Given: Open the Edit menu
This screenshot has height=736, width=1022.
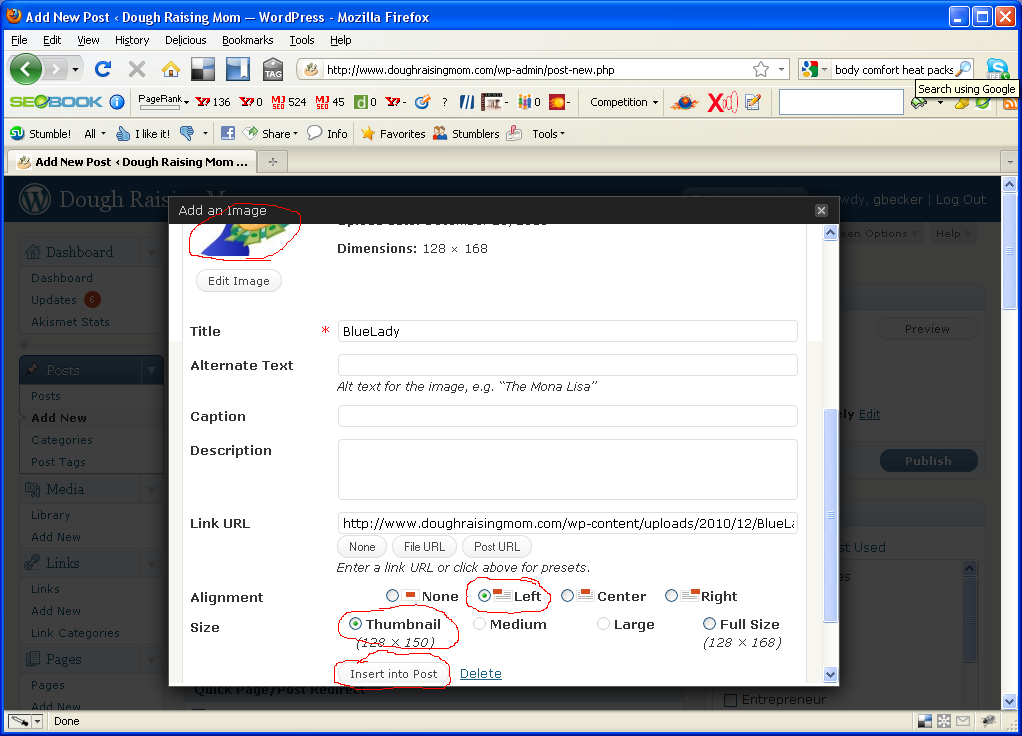Looking at the screenshot, I should (x=52, y=40).
